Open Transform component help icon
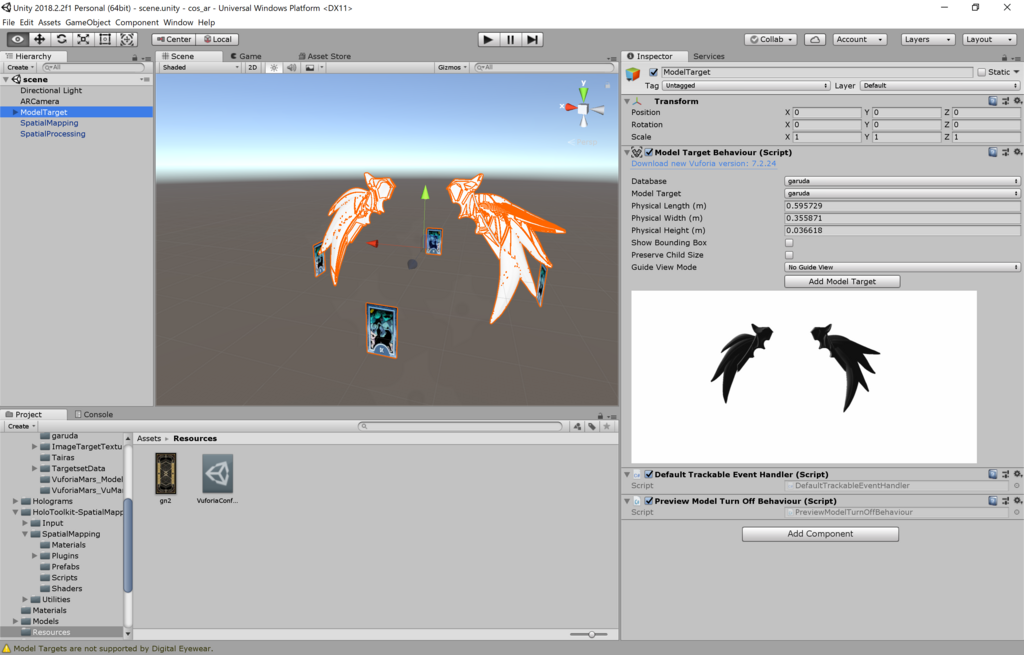 click(x=993, y=101)
